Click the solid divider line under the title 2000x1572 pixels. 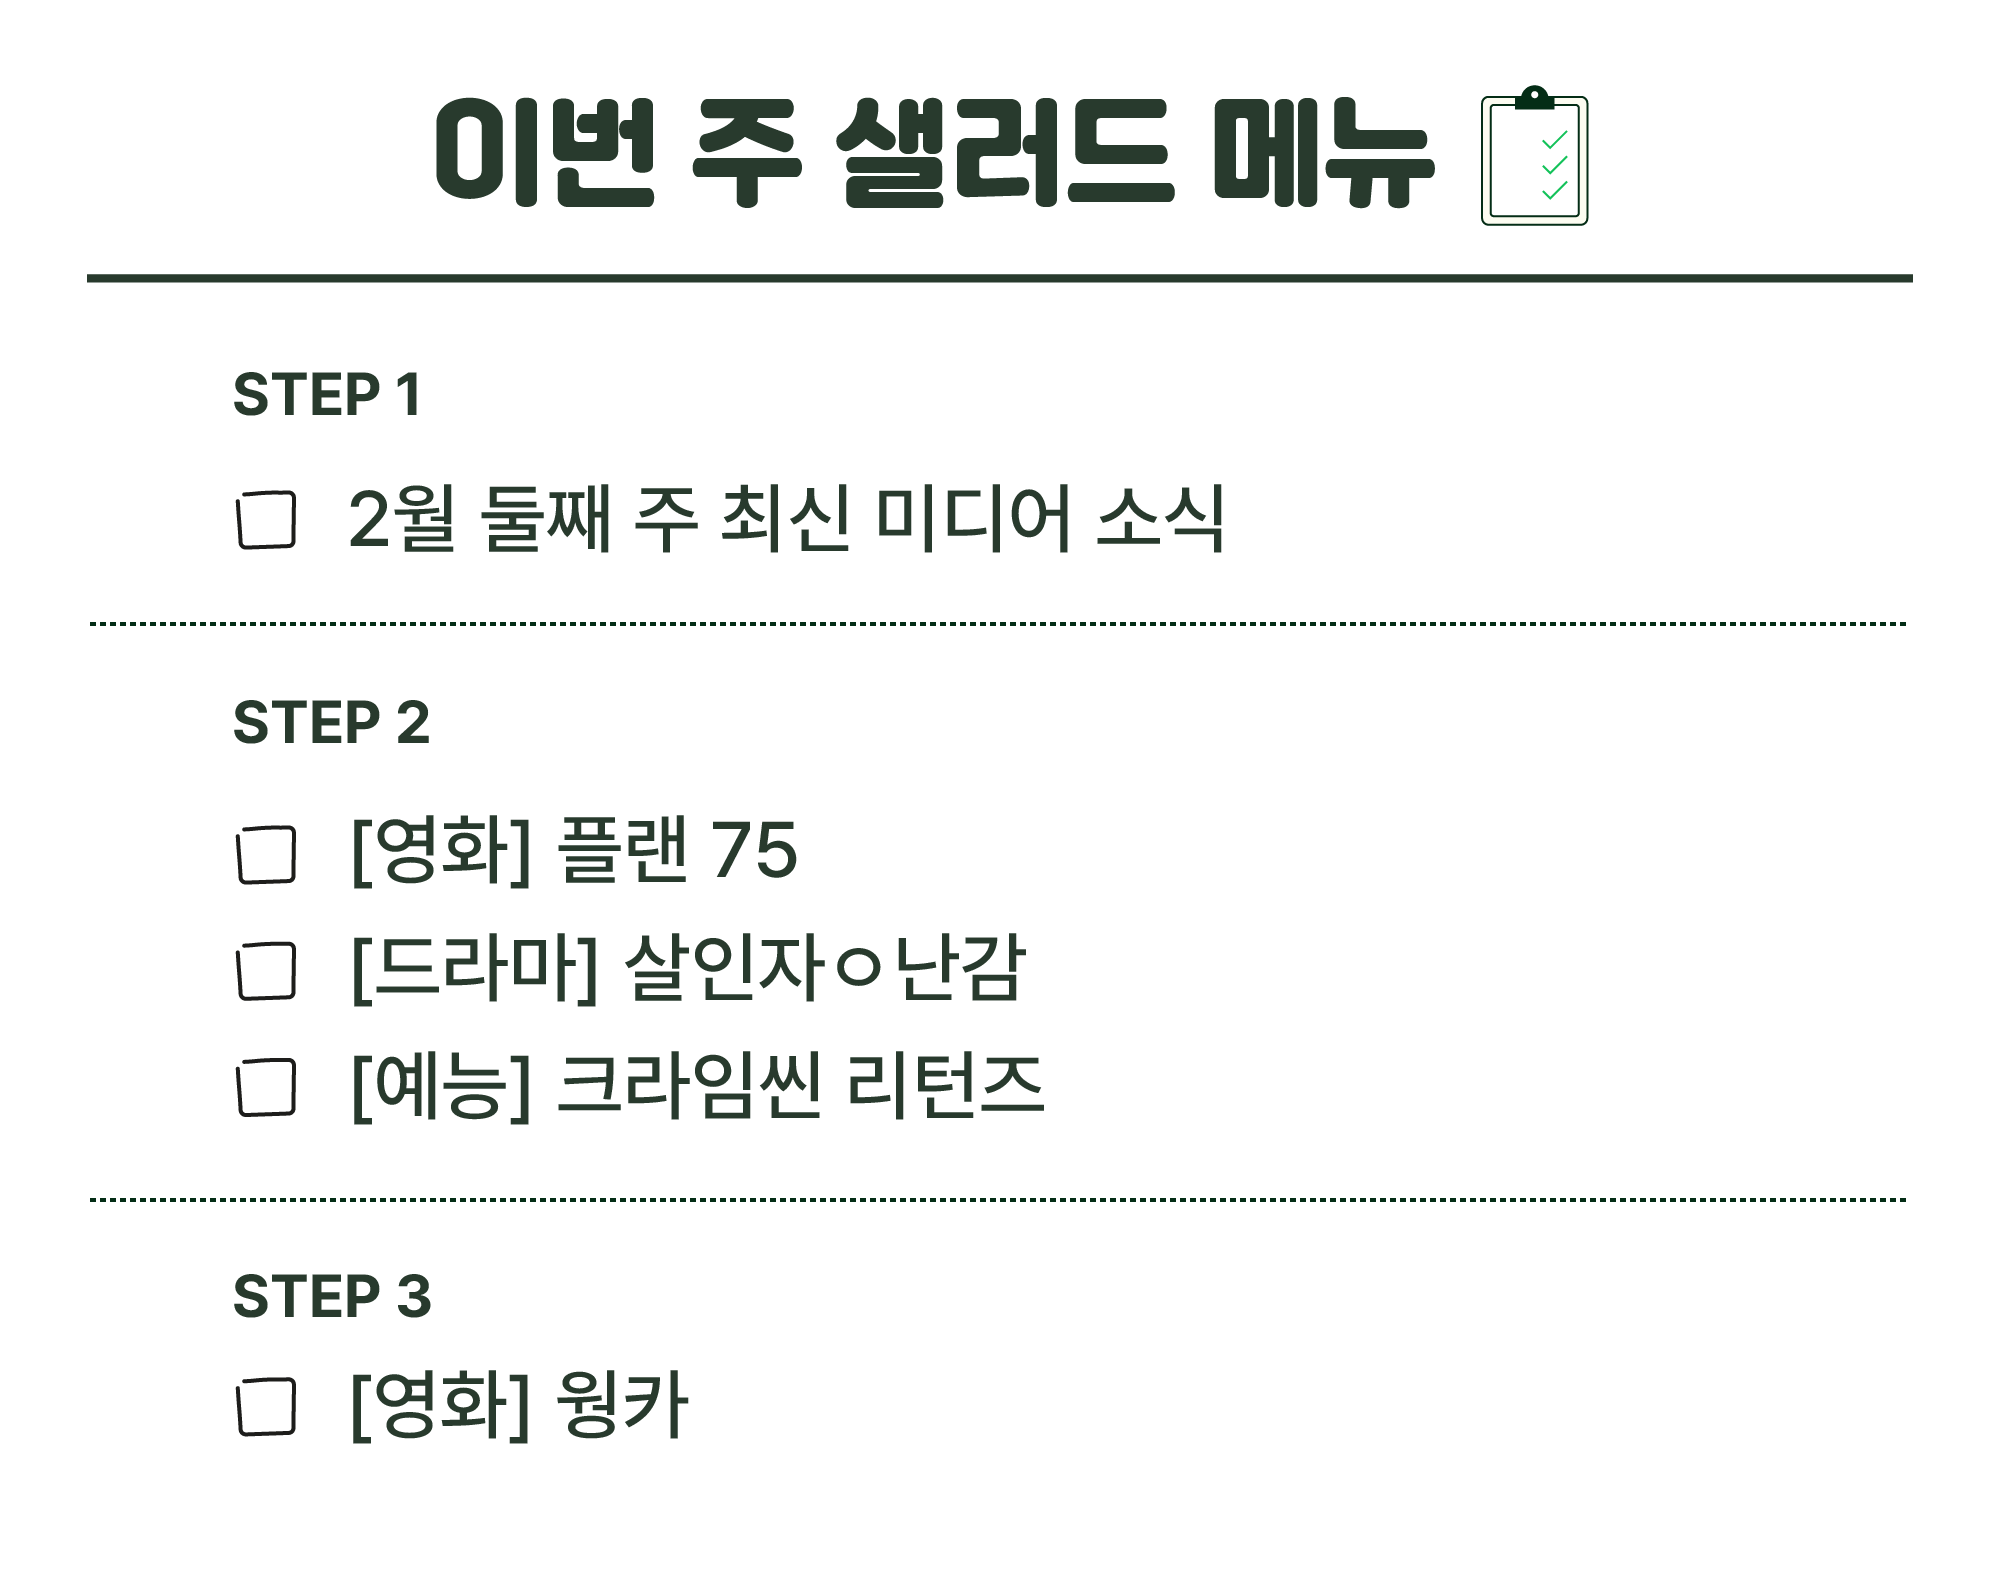click(x=1000, y=278)
